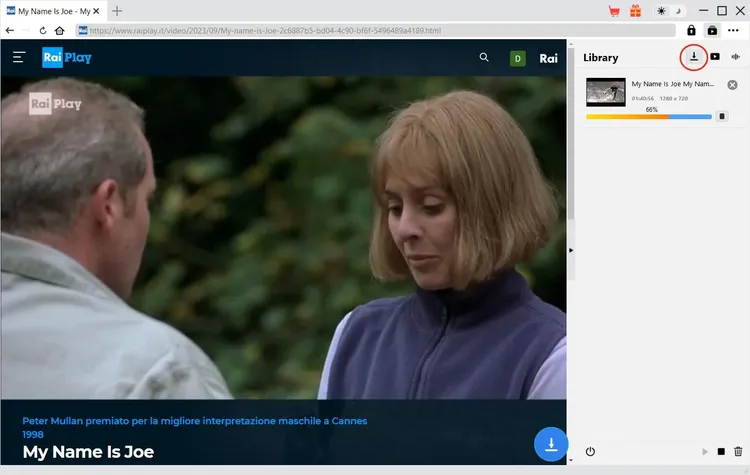Image resolution: width=750 pixels, height=475 pixels.
Task: Switch to the Video library tab
Action: click(715, 57)
